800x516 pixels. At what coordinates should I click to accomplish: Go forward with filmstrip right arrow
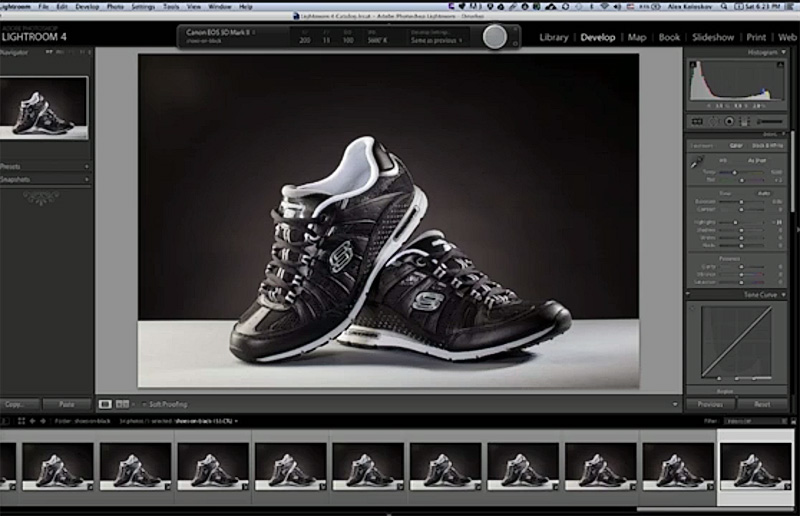pyautogui.click(x=43, y=421)
